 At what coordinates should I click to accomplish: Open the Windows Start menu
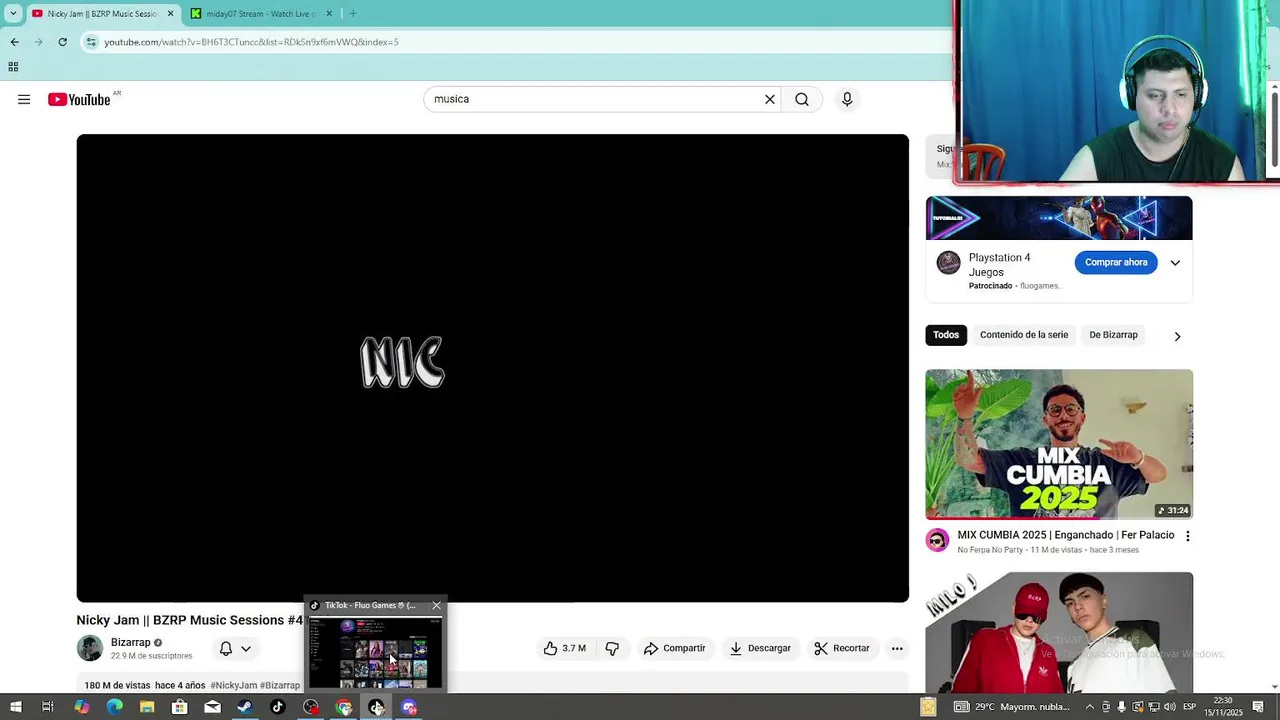(15, 707)
